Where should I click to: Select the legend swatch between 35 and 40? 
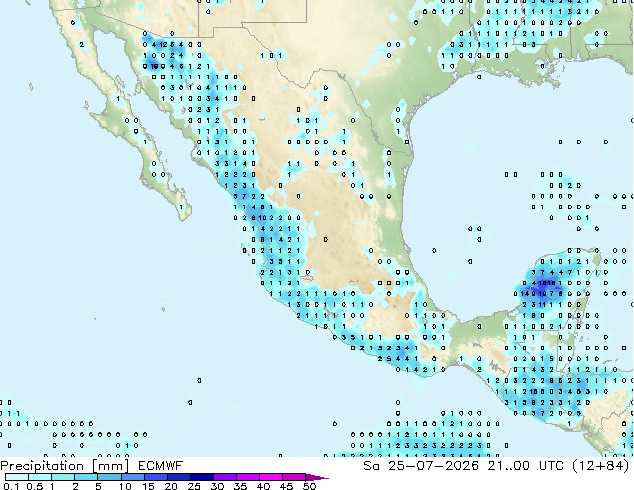coord(247,477)
